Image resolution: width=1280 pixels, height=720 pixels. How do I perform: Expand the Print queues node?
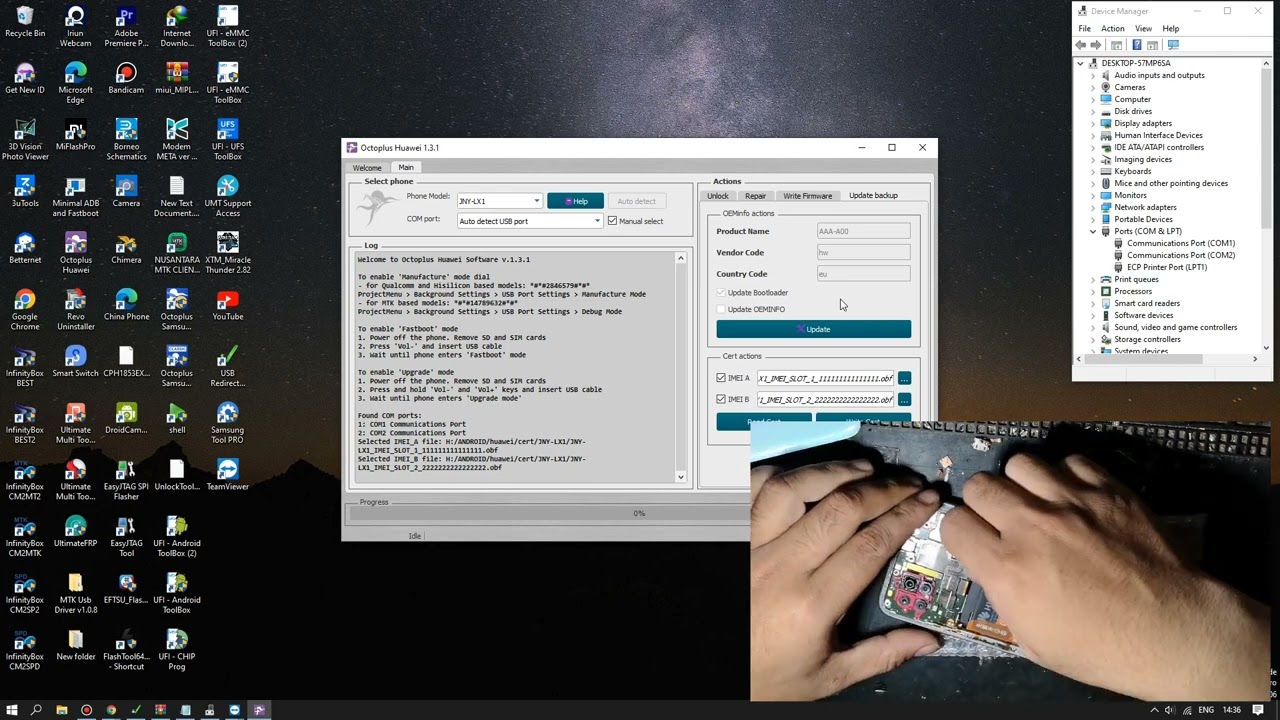pos(1093,279)
